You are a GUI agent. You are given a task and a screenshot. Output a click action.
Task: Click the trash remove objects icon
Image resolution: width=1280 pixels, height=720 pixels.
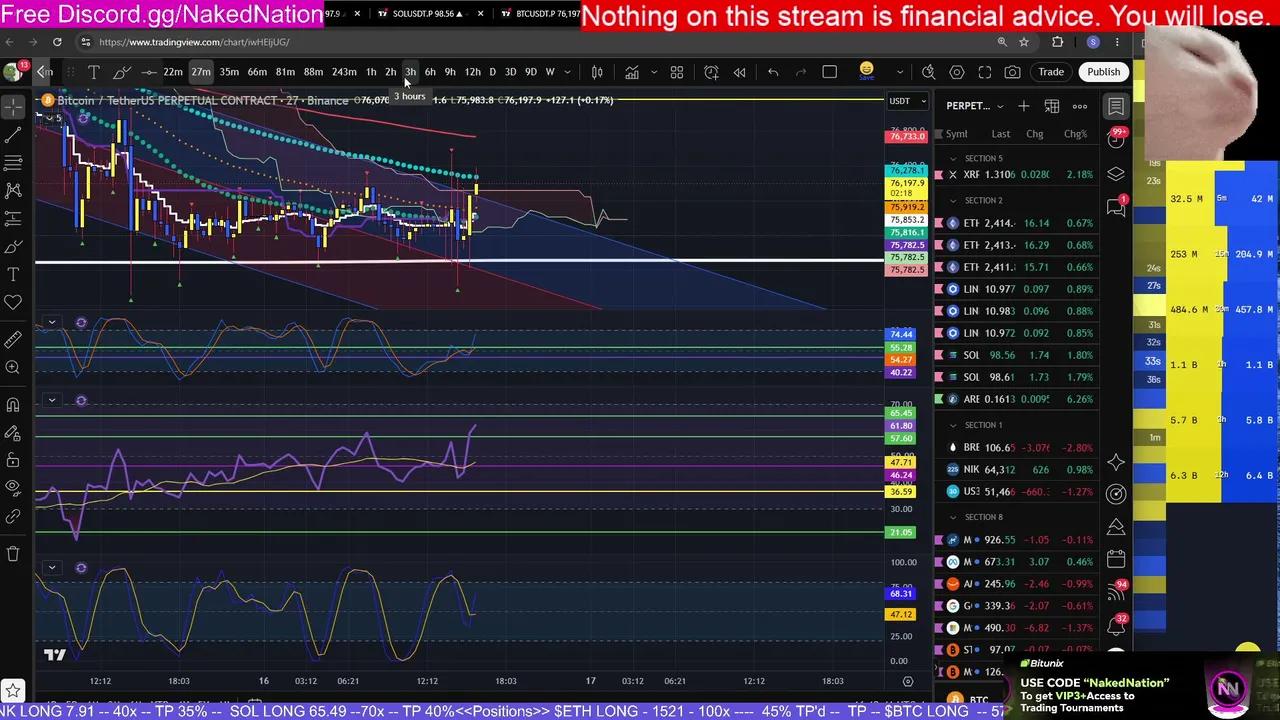click(13, 554)
